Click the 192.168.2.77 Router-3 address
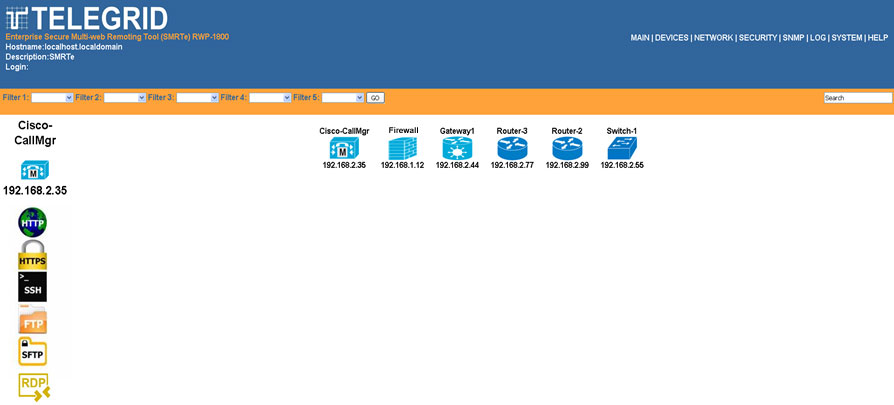 pyautogui.click(x=512, y=165)
